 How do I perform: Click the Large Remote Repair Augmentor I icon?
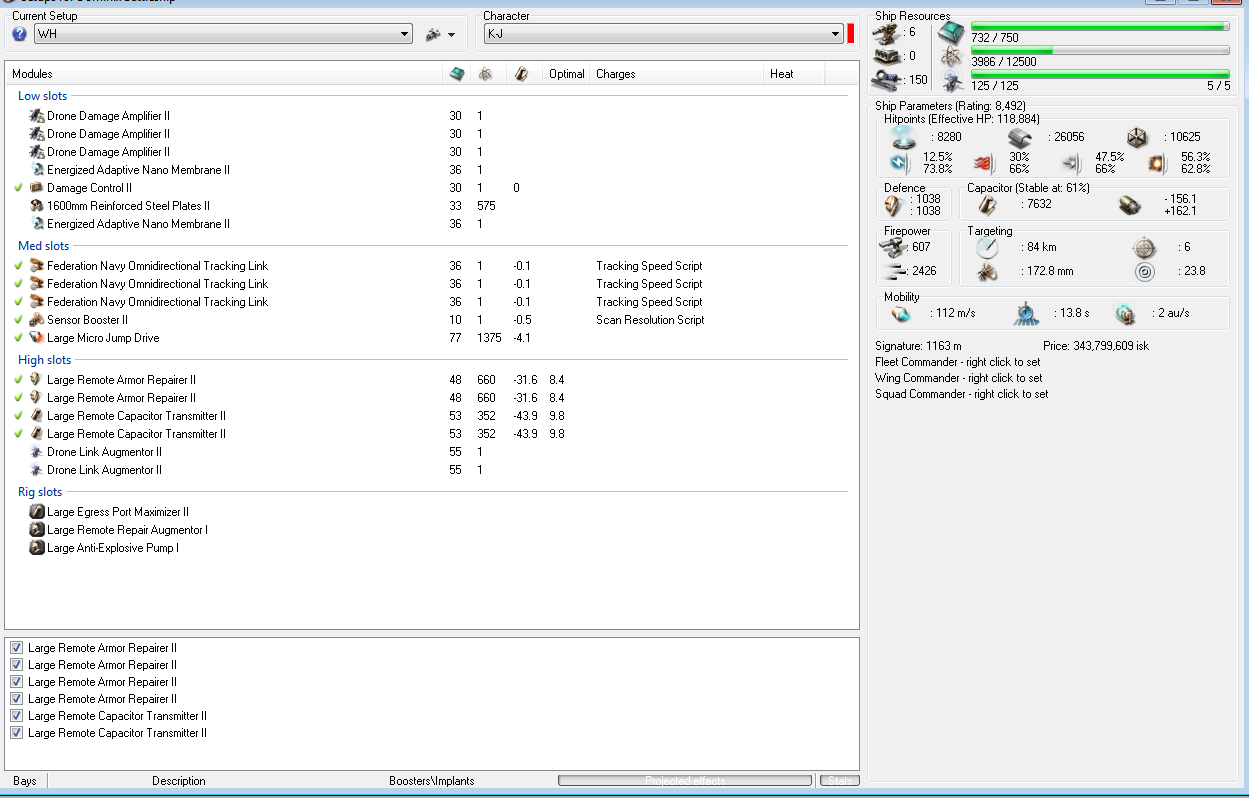pyautogui.click(x=37, y=530)
